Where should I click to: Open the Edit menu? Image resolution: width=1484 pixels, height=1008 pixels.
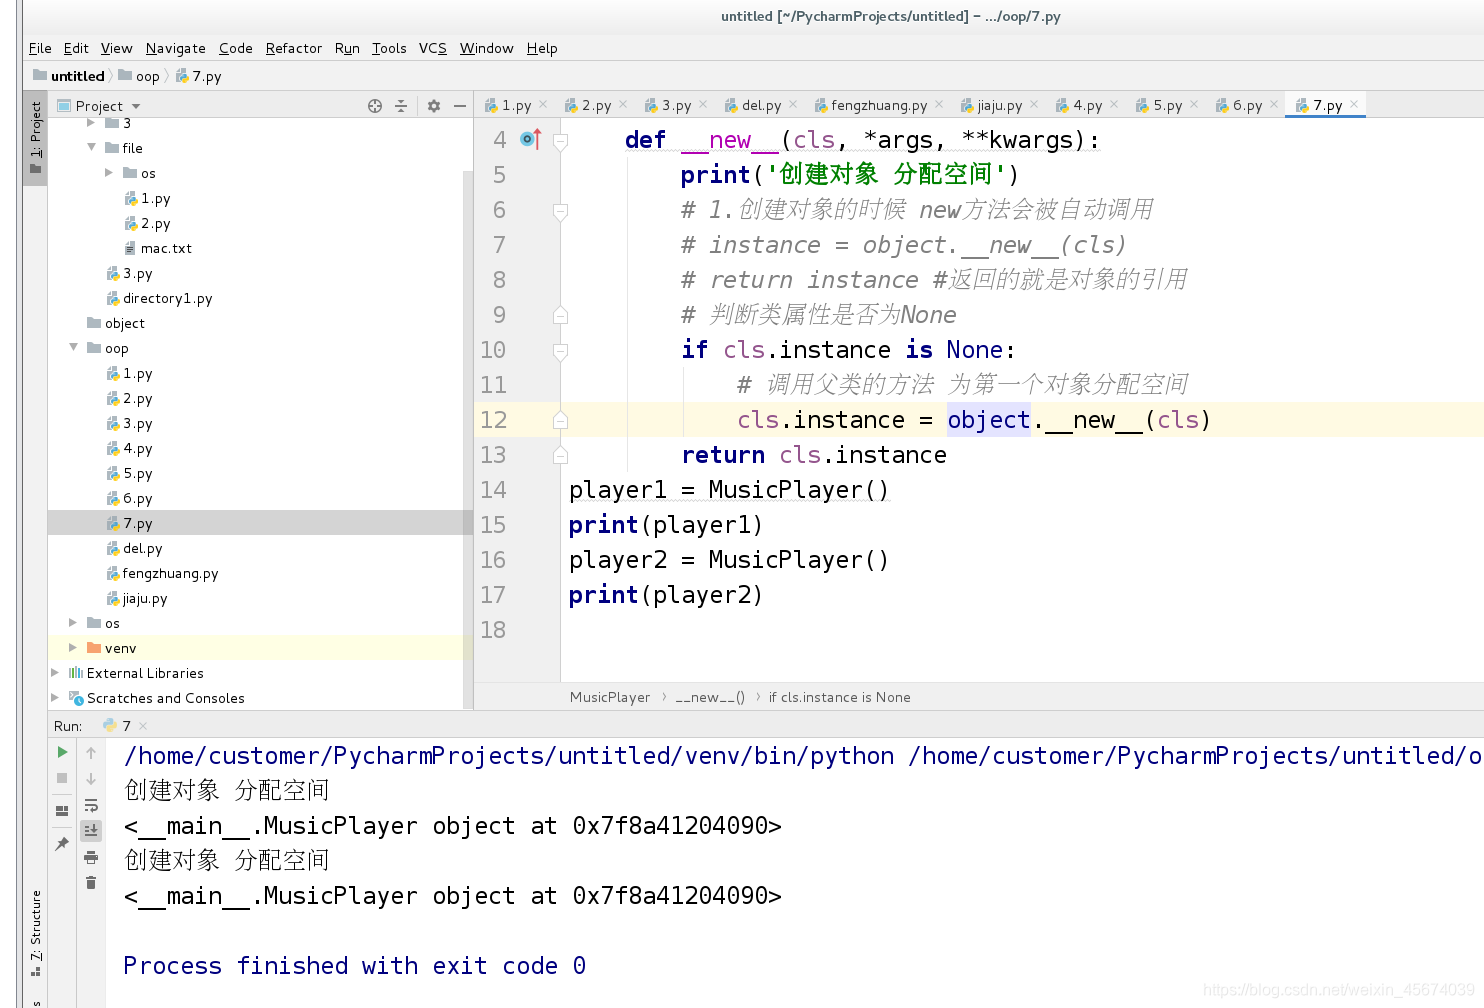tap(76, 48)
